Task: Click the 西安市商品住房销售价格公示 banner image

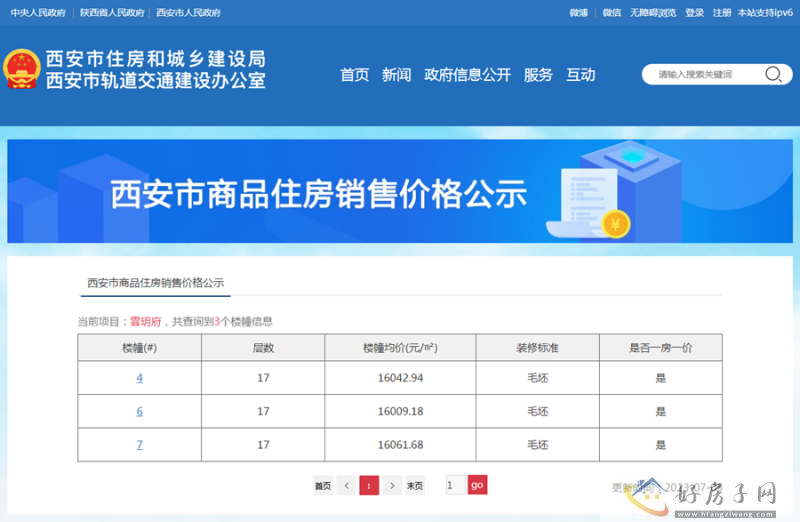Action: pyautogui.click(x=400, y=191)
